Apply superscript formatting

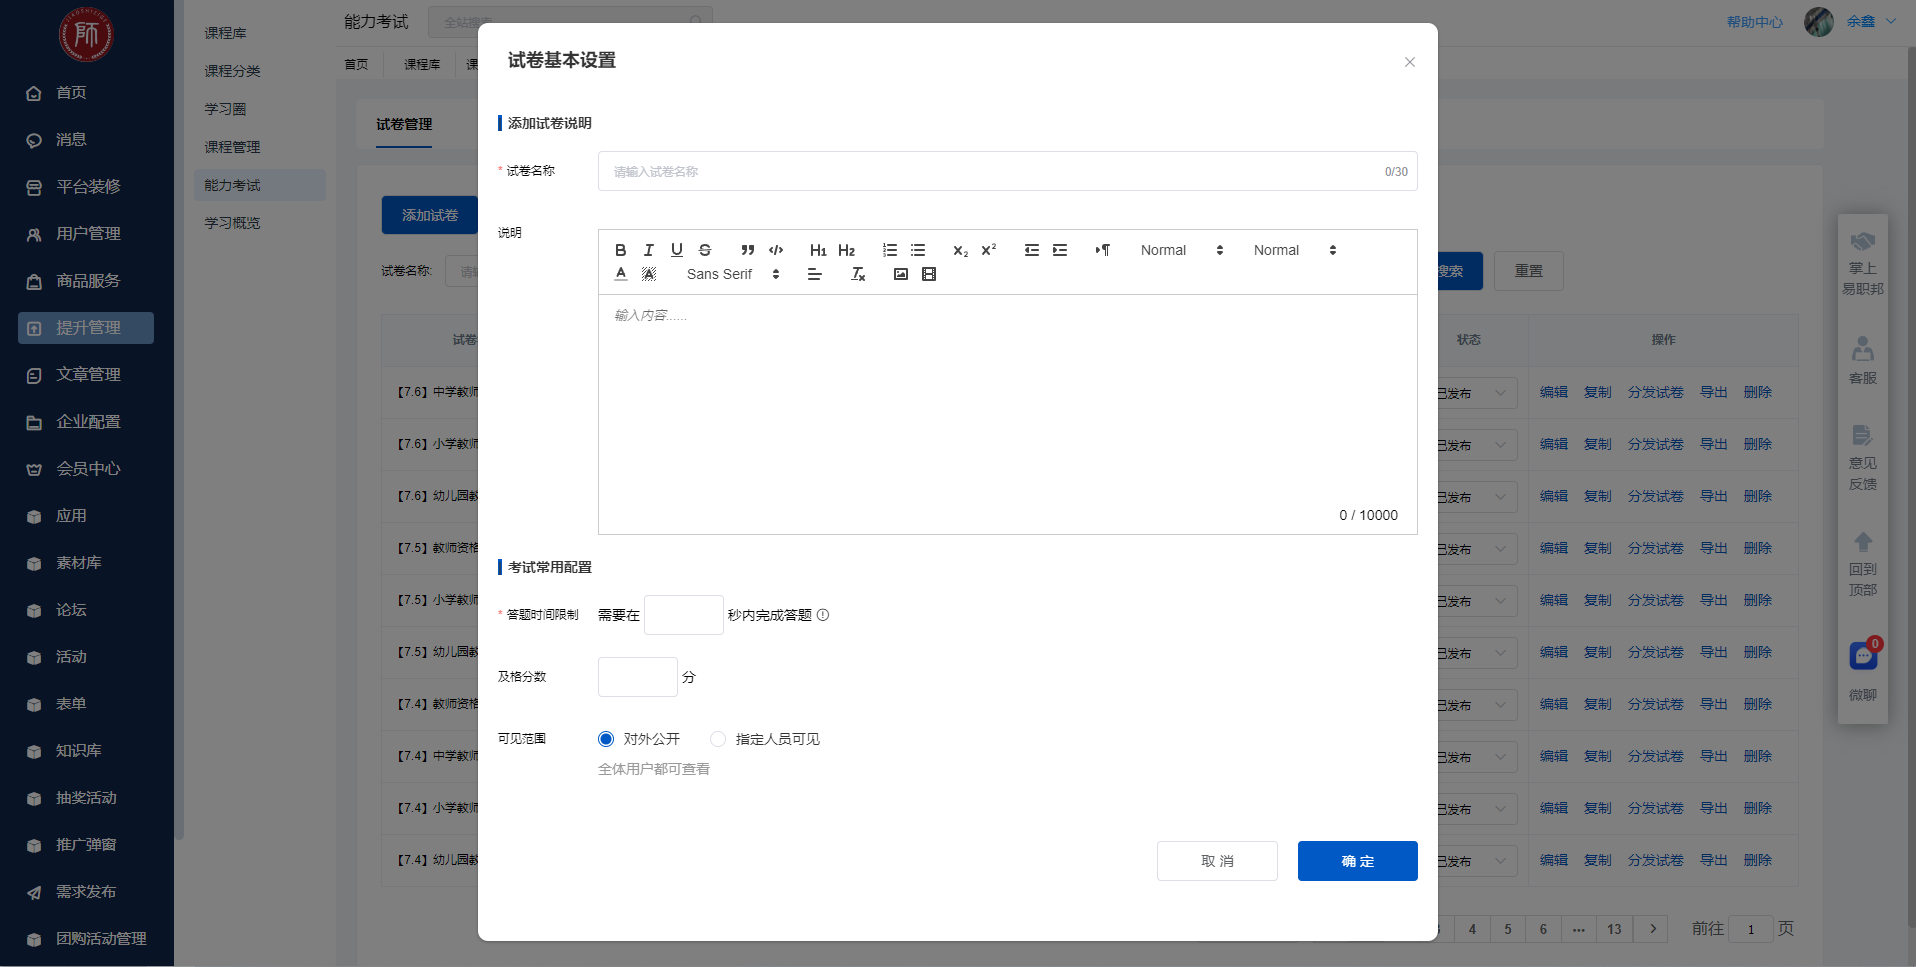989,250
